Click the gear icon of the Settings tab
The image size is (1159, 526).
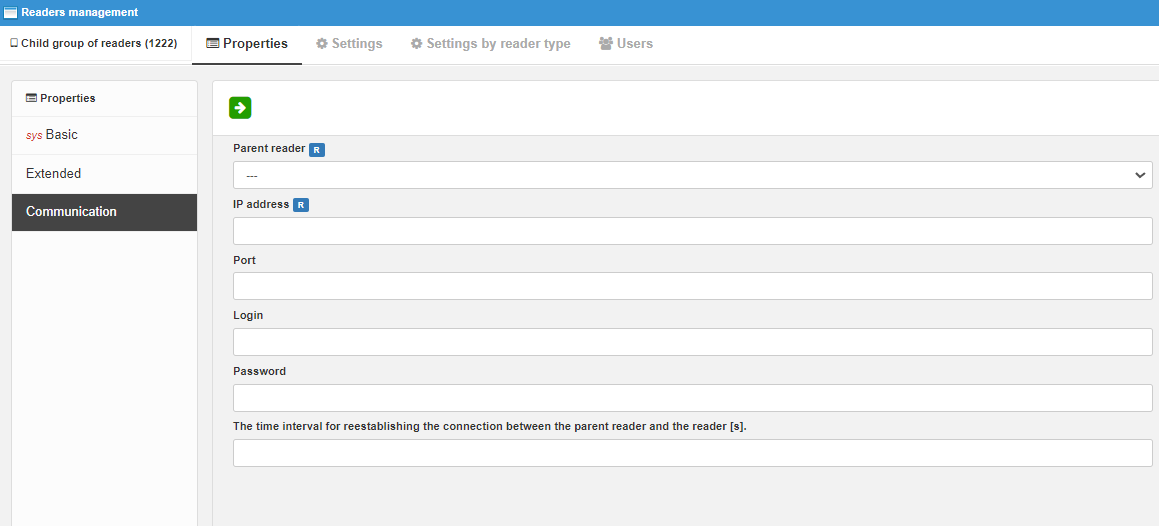(322, 44)
